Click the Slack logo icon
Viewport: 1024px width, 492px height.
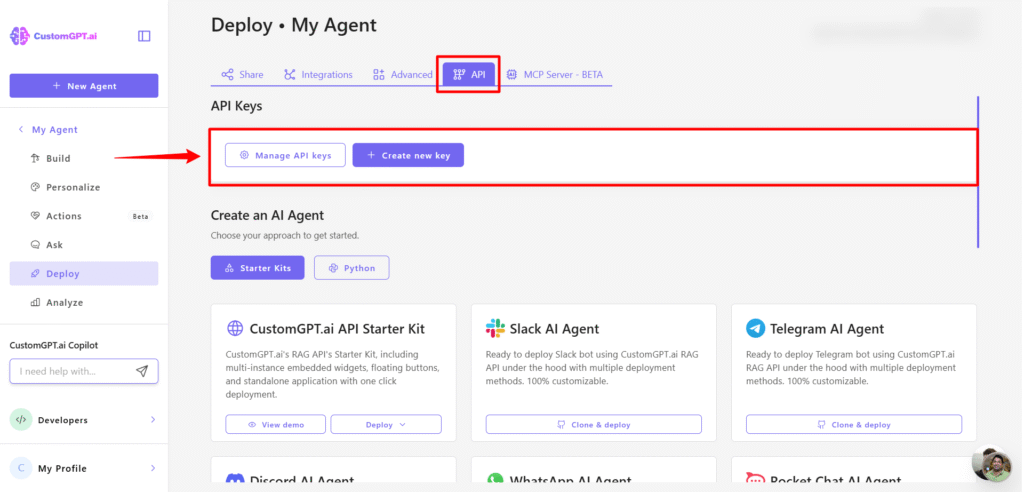coord(496,328)
